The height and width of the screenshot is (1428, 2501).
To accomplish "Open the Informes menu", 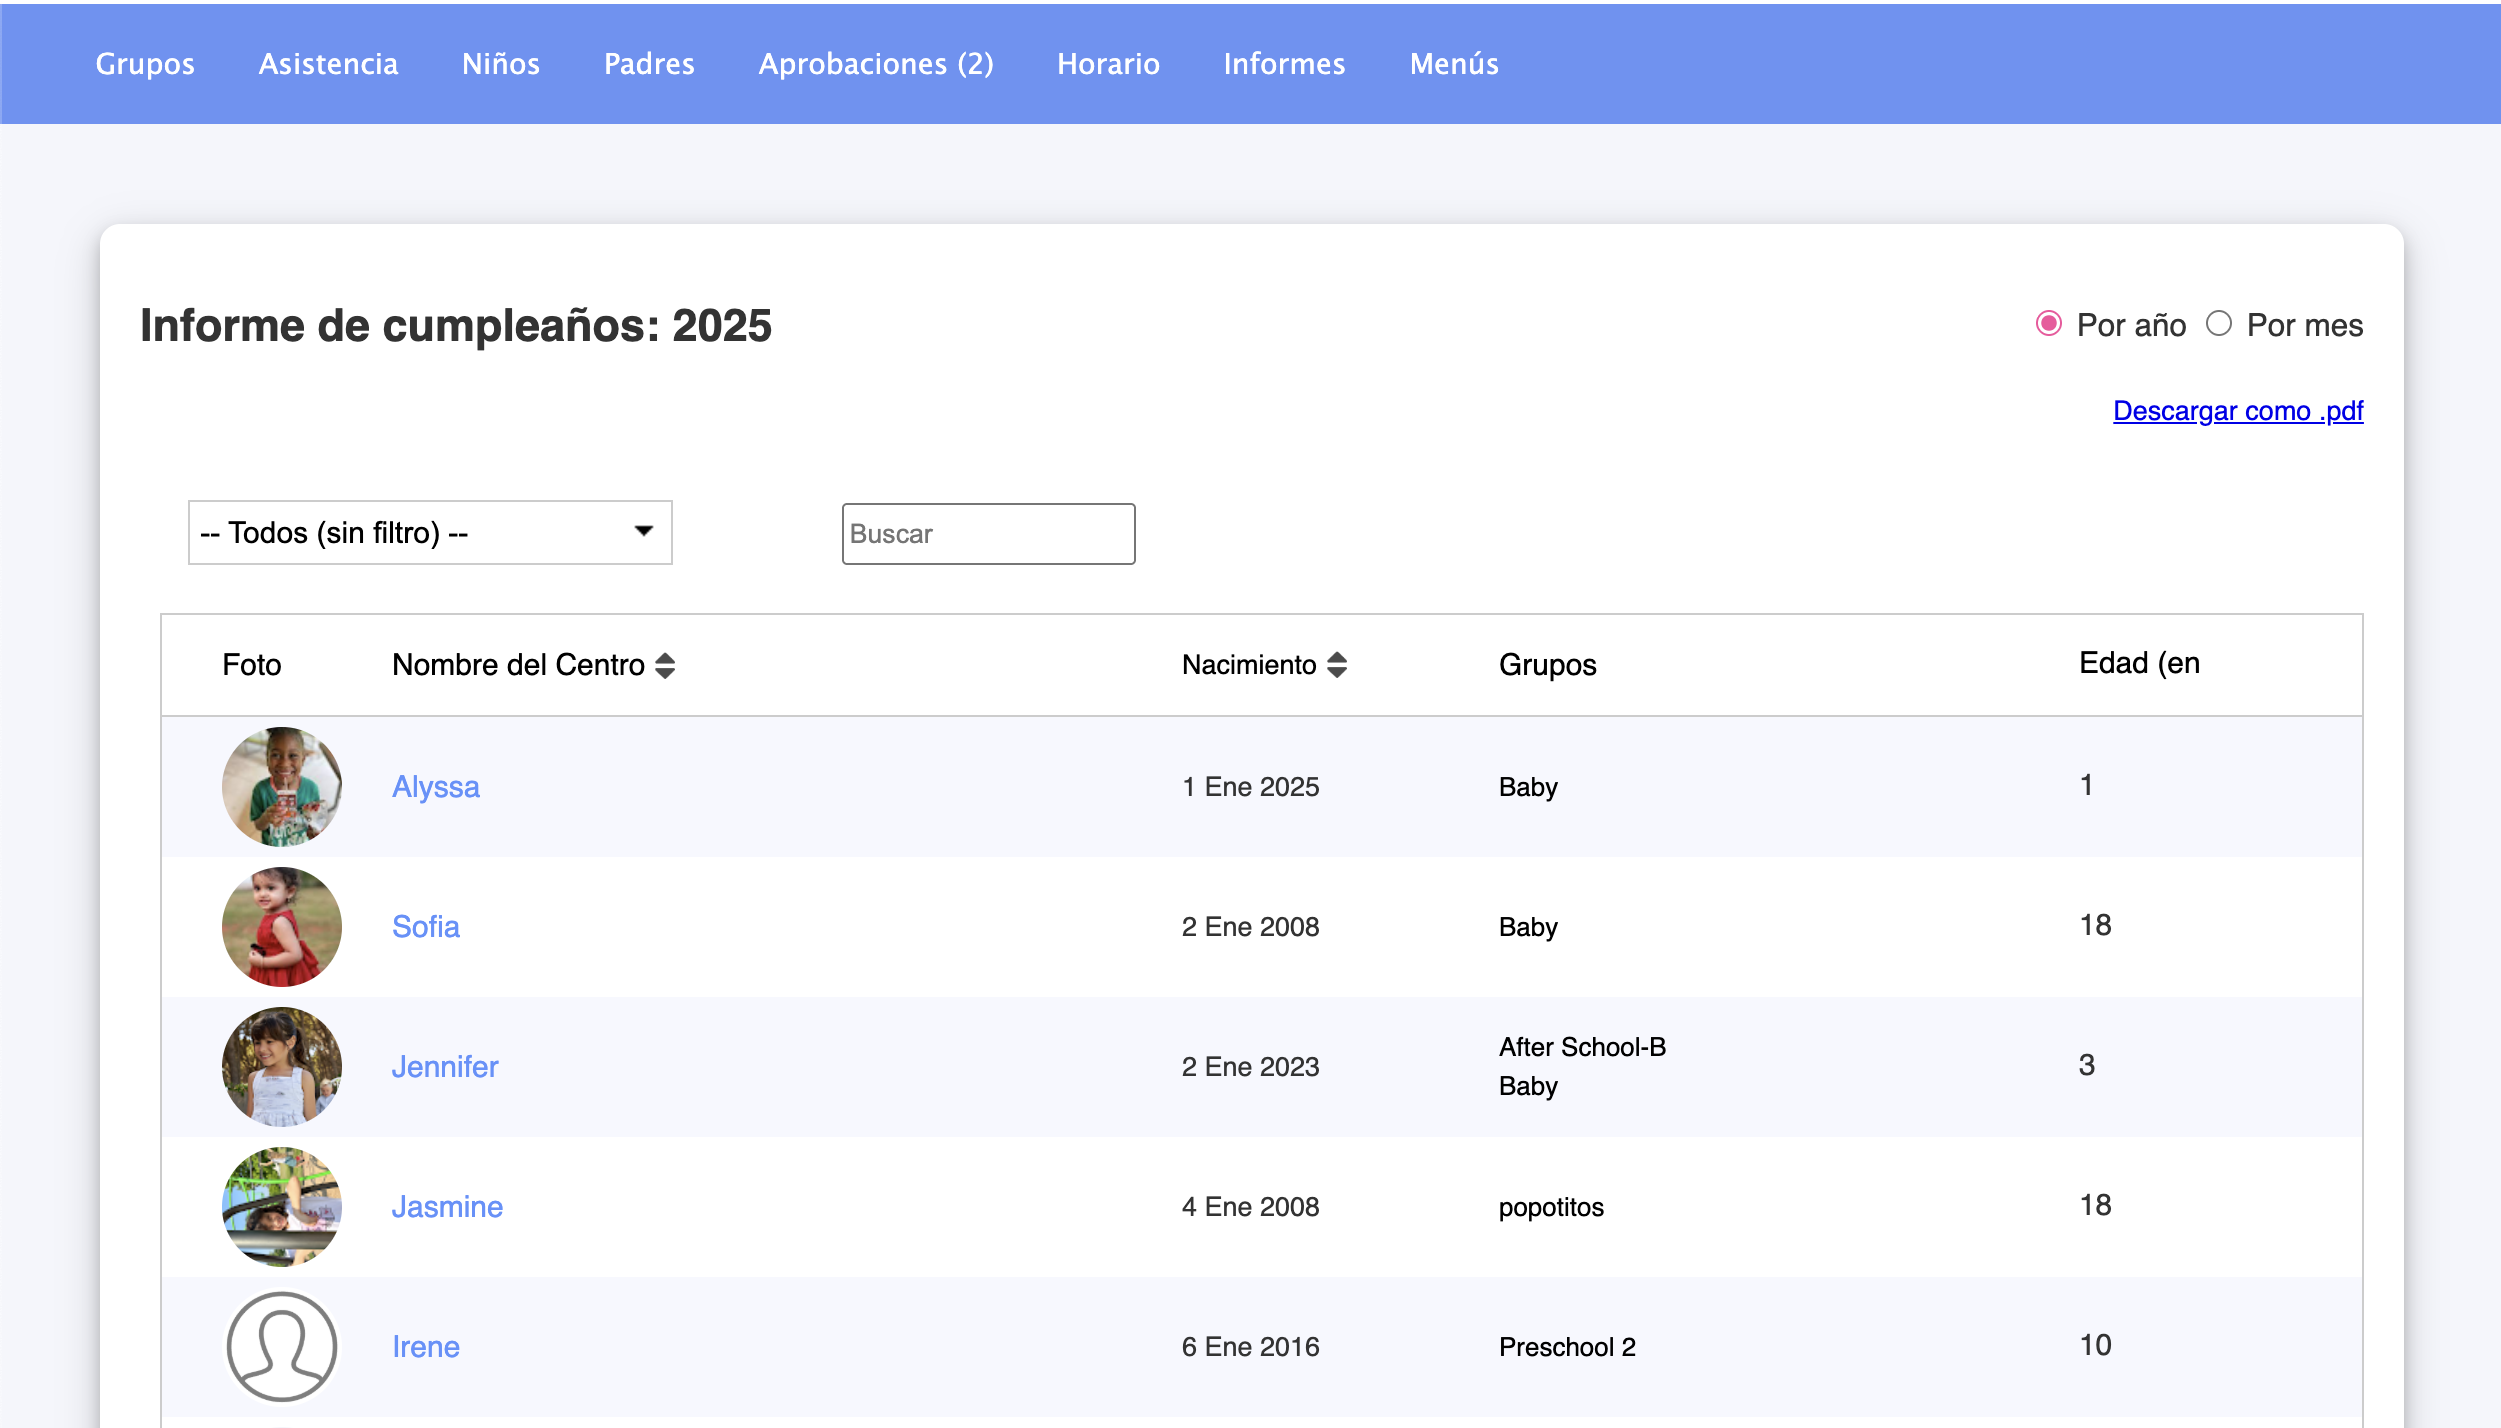I will [1284, 64].
